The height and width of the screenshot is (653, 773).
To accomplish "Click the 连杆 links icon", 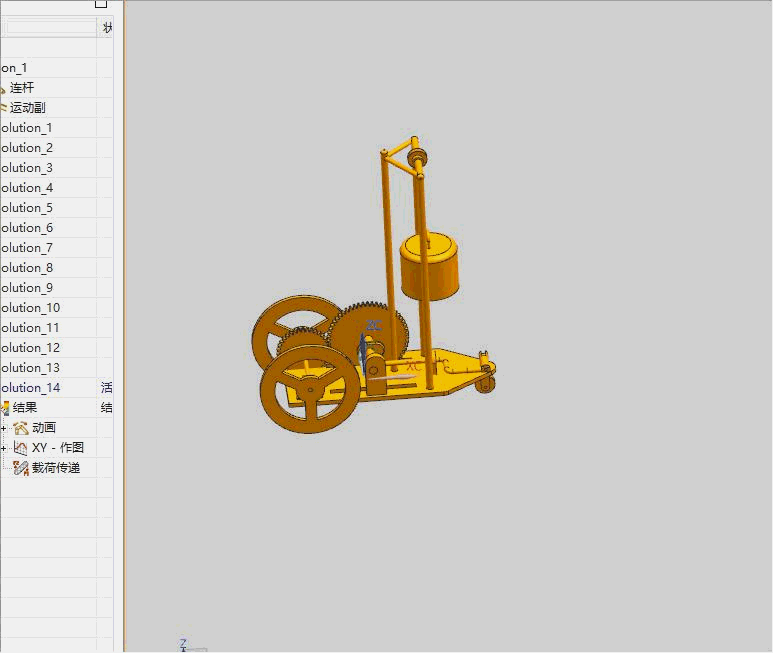I will (3, 88).
